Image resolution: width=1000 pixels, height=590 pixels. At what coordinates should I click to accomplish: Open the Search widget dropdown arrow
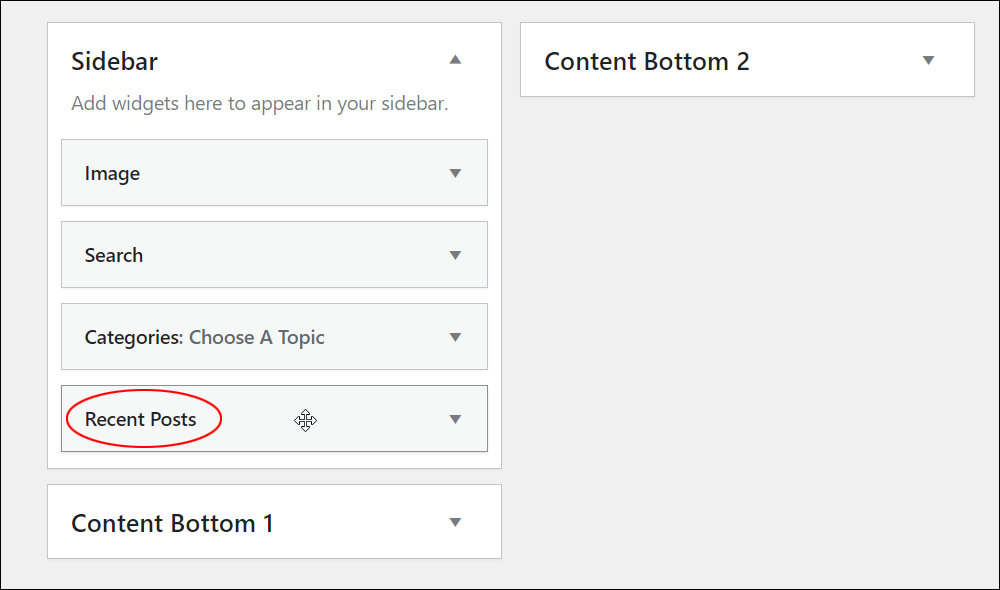pos(455,255)
